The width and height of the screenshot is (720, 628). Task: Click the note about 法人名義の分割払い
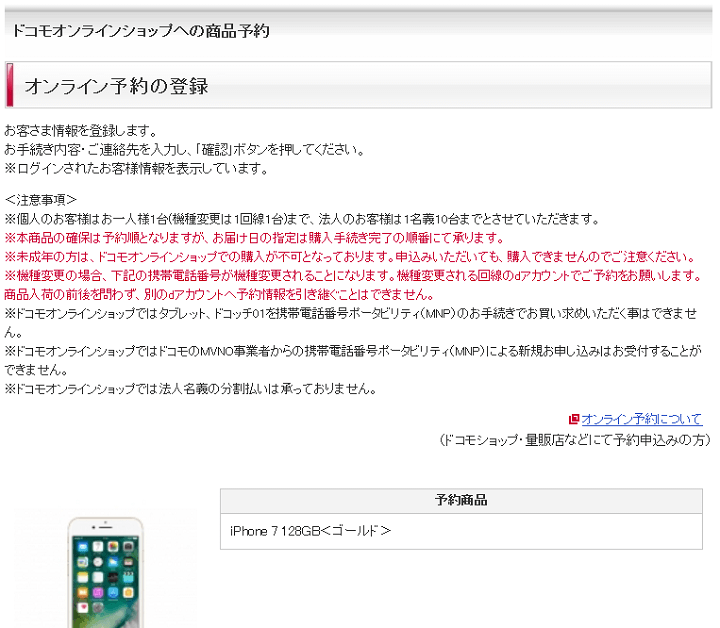[x=191, y=389]
